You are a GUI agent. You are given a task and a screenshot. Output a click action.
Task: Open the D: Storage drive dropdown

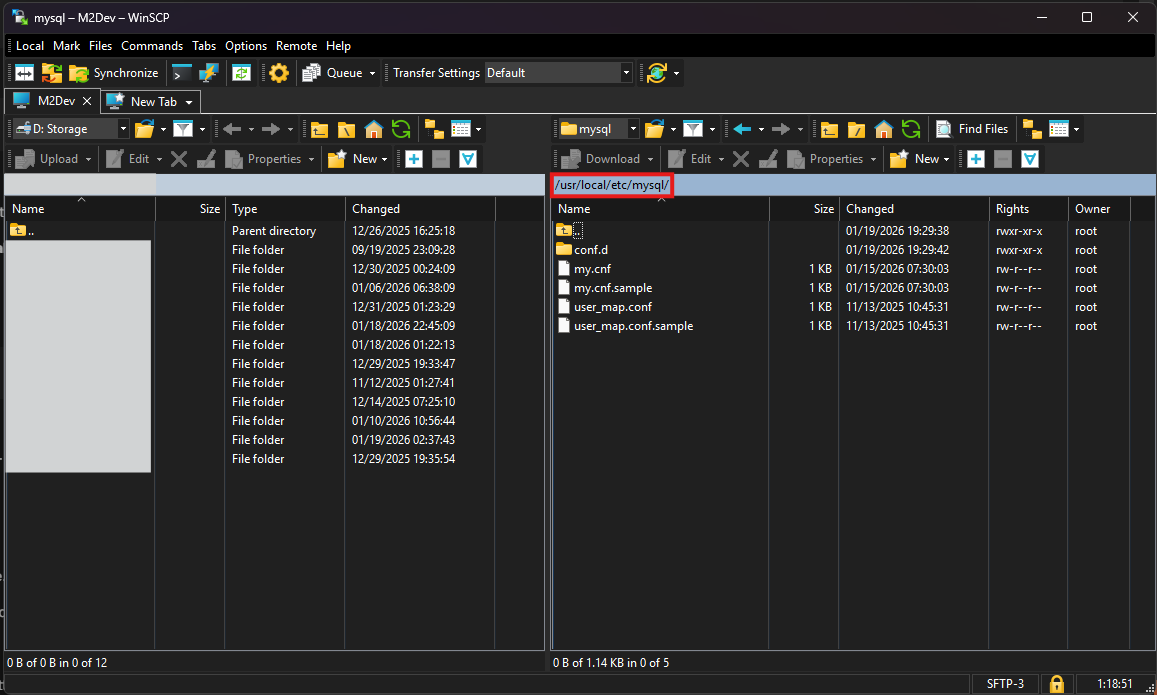pyautogui.click(x=123, y=129)
